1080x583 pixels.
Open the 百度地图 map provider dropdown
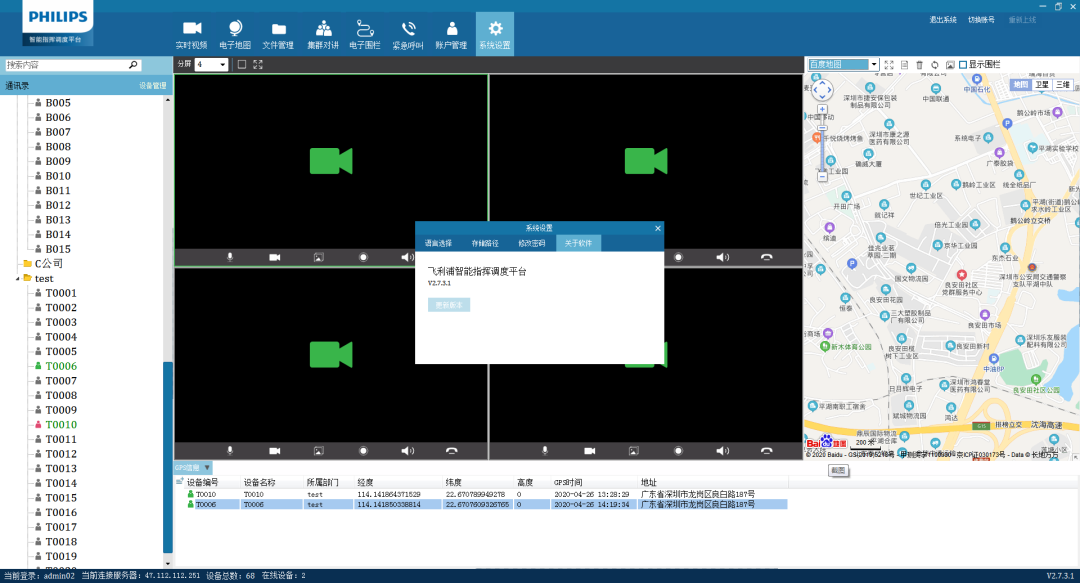873,64
